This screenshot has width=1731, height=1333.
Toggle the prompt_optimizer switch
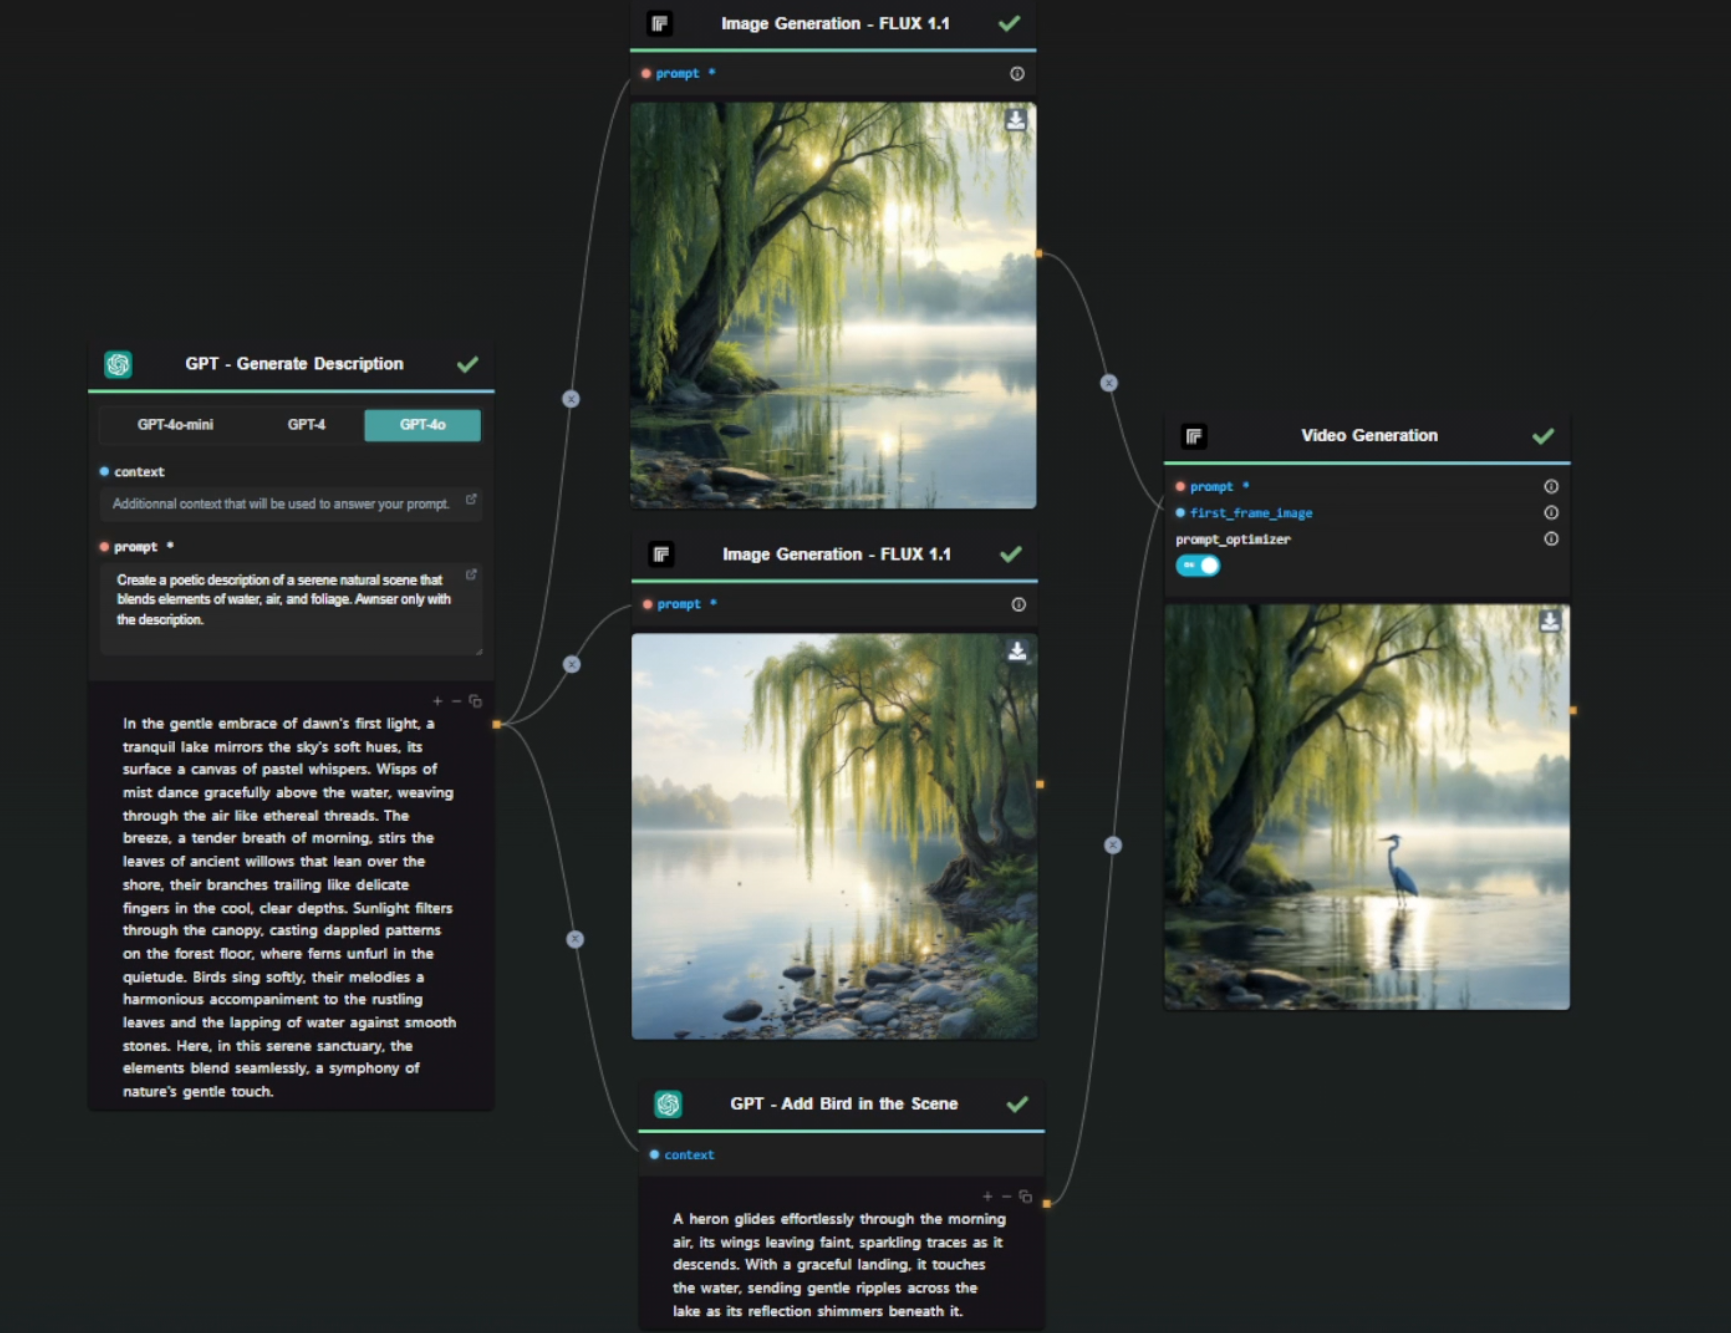pos(1198,566)
